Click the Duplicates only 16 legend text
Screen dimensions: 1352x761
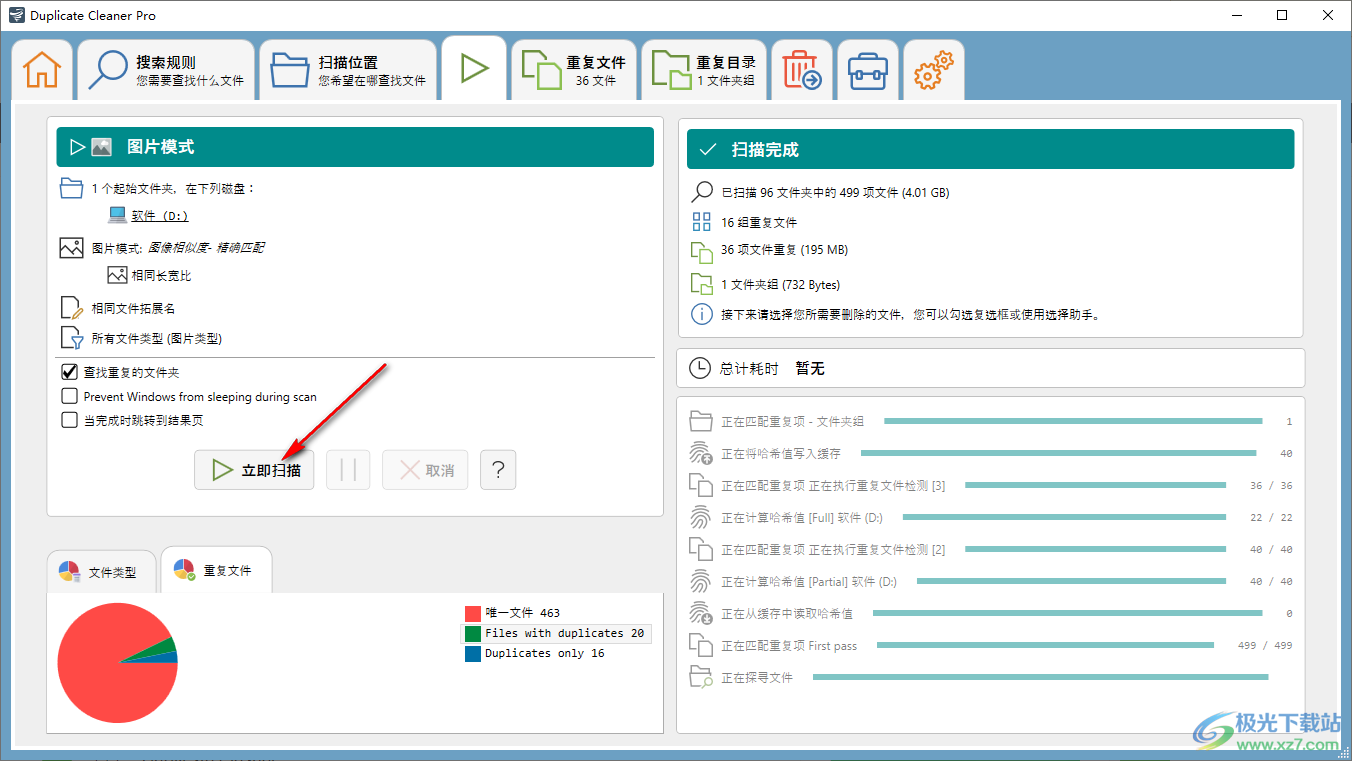click(x=545, y=653)
